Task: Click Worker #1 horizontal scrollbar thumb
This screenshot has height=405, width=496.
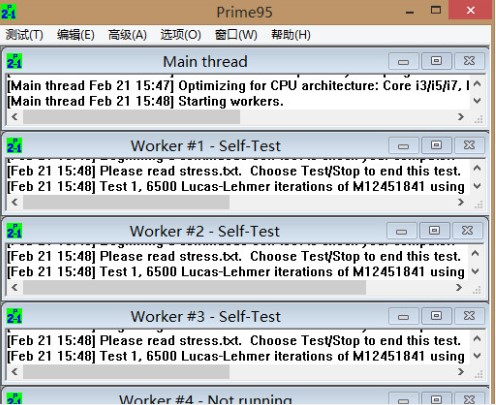Action: (126, 202)
